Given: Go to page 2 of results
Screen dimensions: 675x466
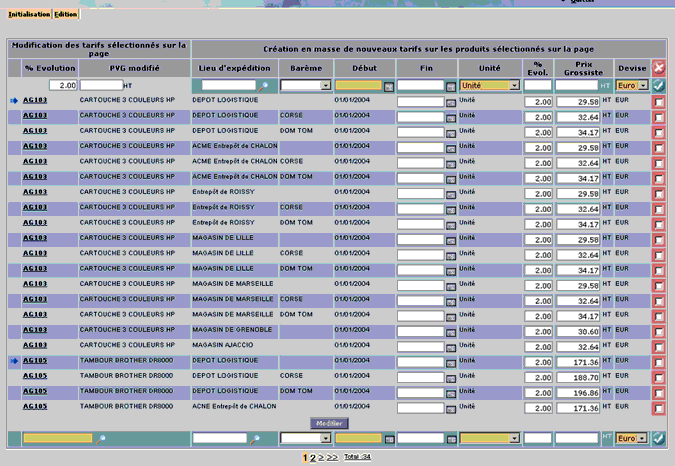Looking at the screenshot, I should coord(313,458).
